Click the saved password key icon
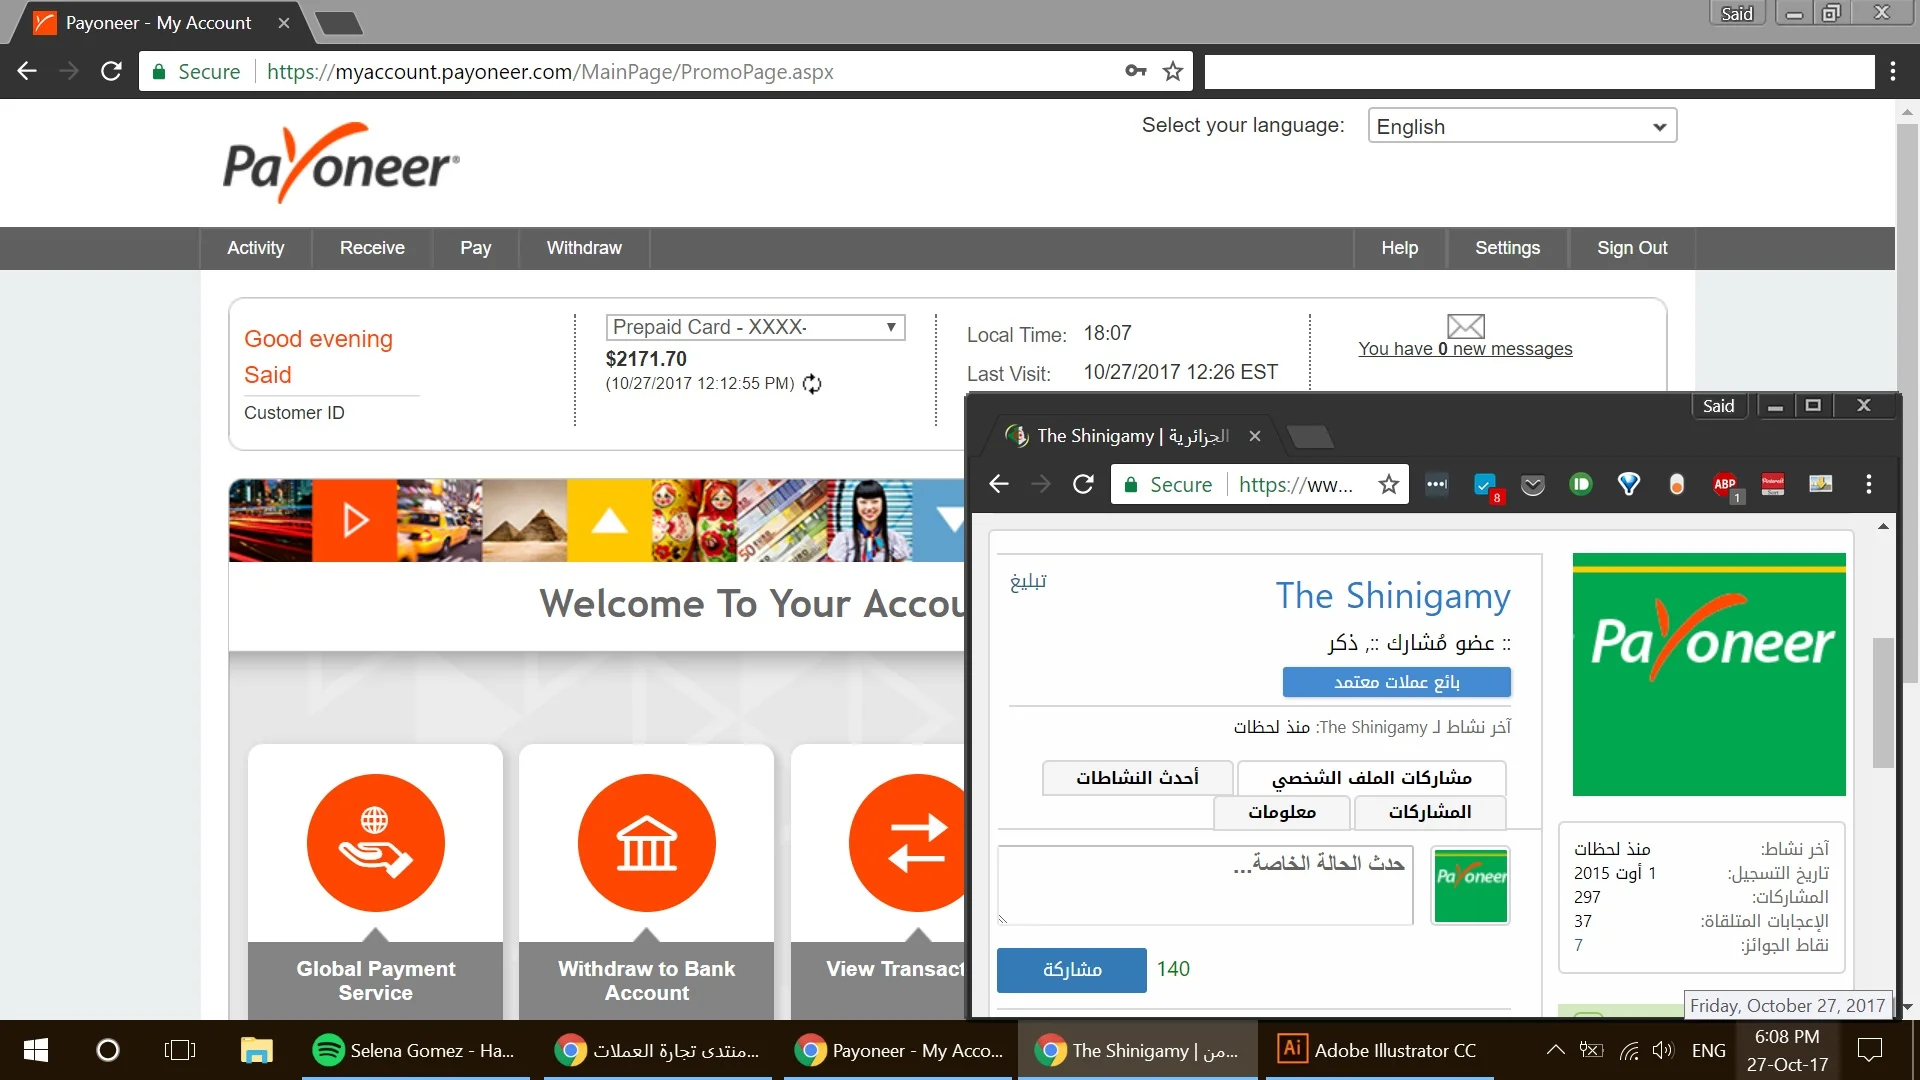The width and height of the screenshot is (1920, 1080). (x=1135, y=71)
